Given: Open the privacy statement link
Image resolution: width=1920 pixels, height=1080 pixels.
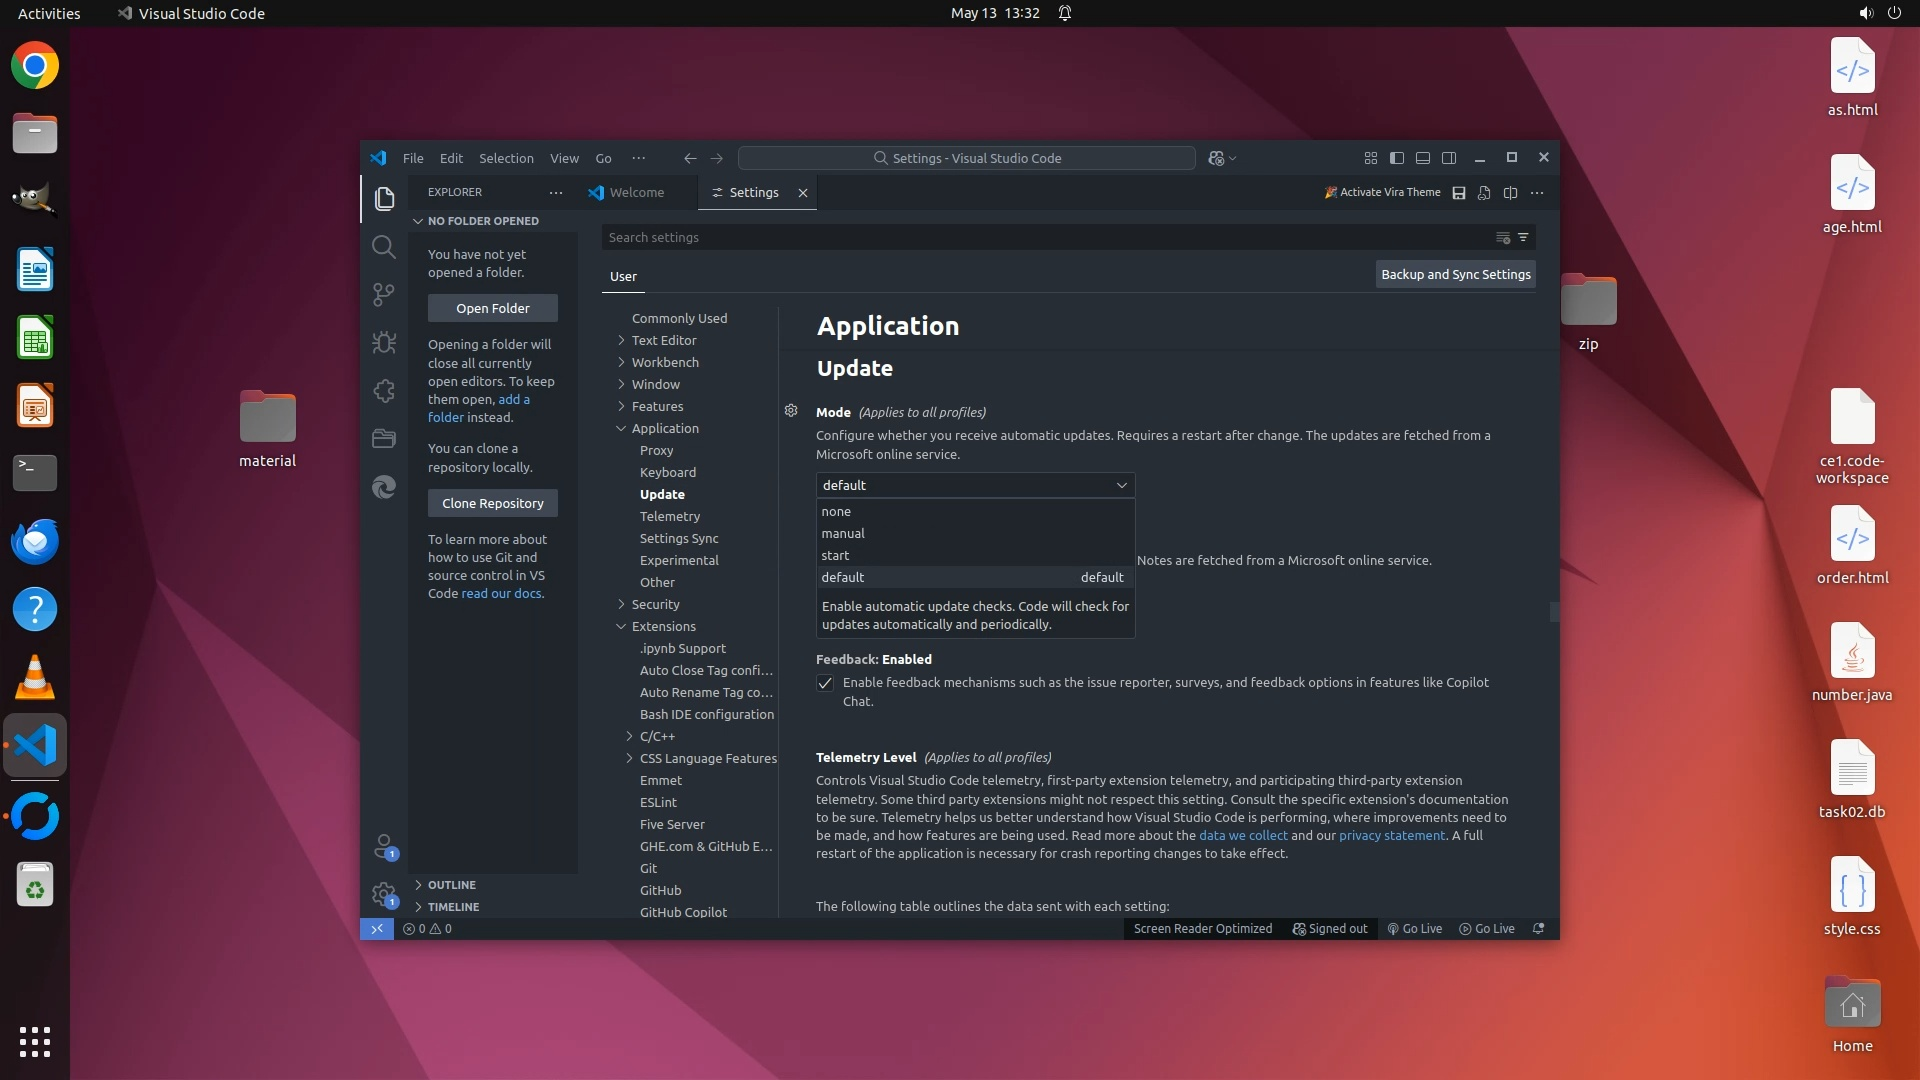Looking at the screenshot, I should click(x=1391, y=836).
